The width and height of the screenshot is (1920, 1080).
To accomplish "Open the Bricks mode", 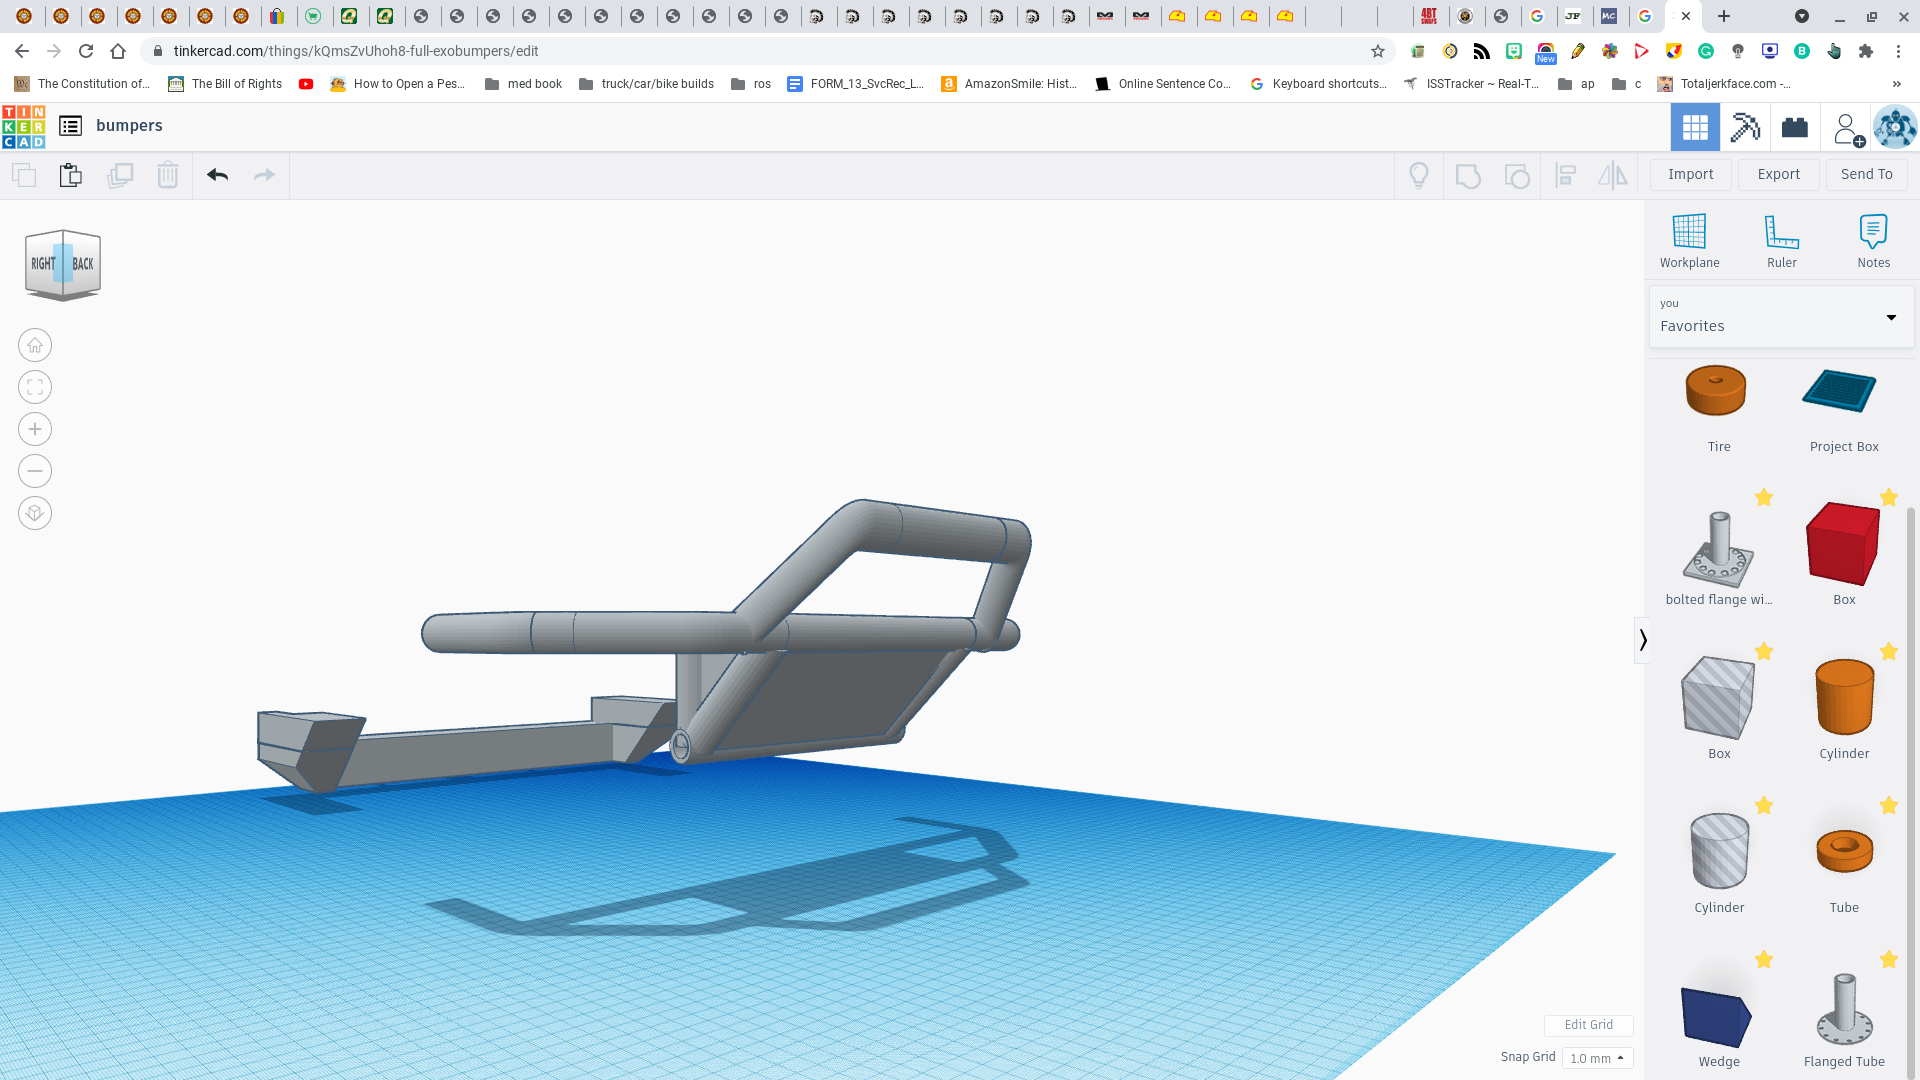I will [1795, 127].
